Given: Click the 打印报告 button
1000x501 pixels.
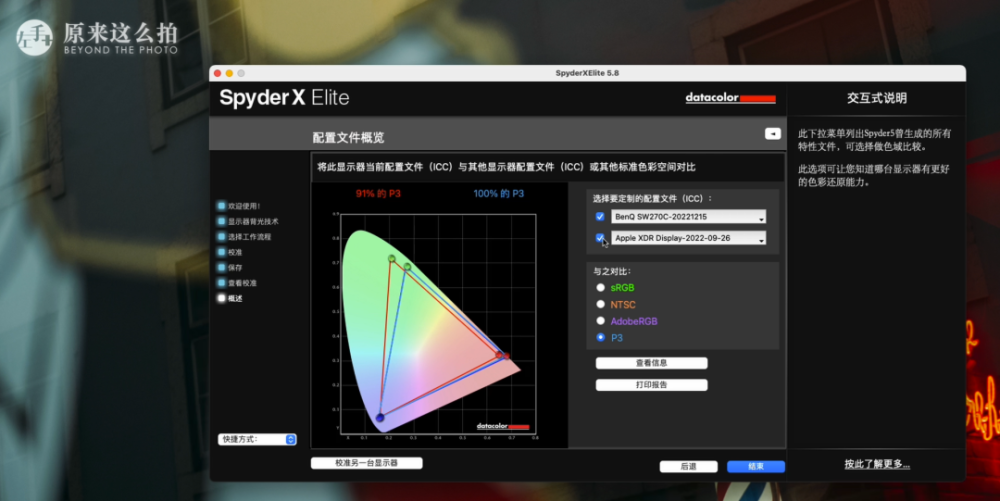Looking at the screenshot, I should point(651,385).
